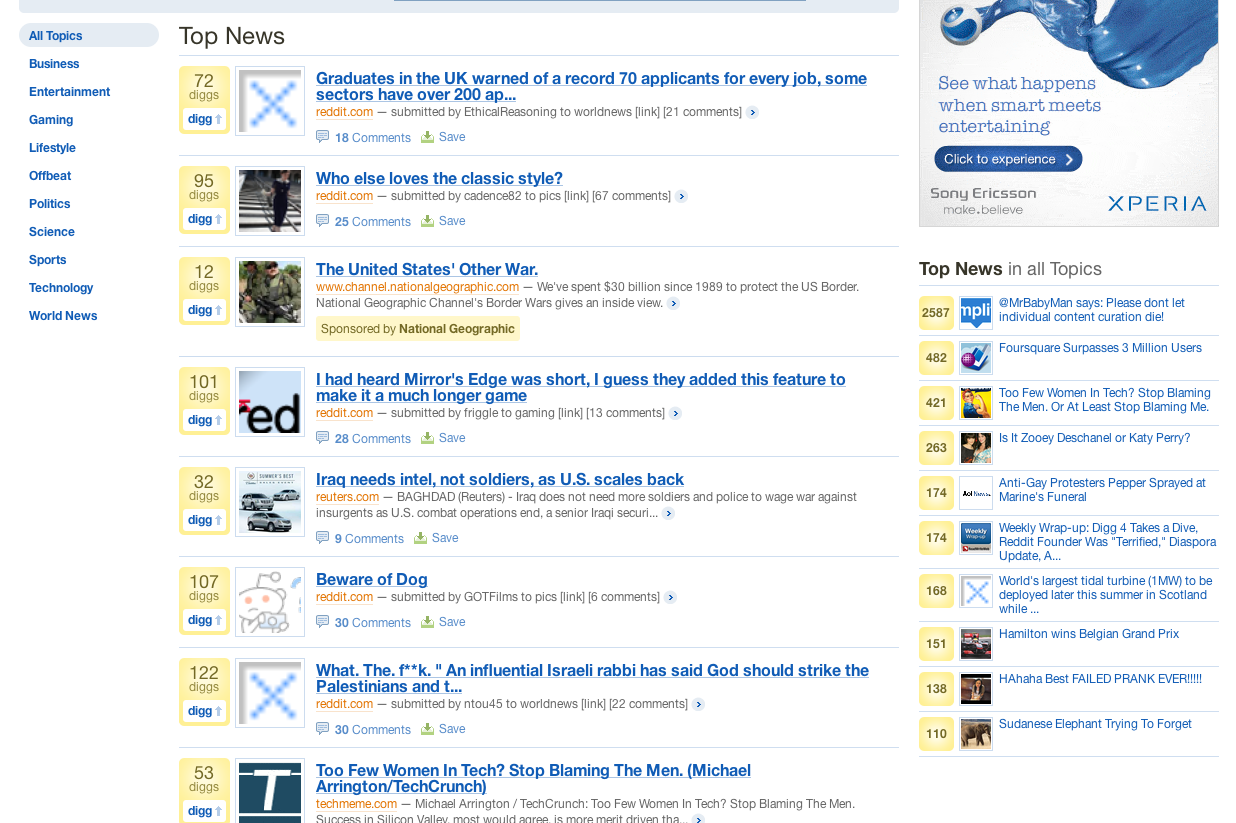Viewport: 1236px width, 823px height.
Task: Expand arrow after friggle gaming submission
Action: [675, 414]
